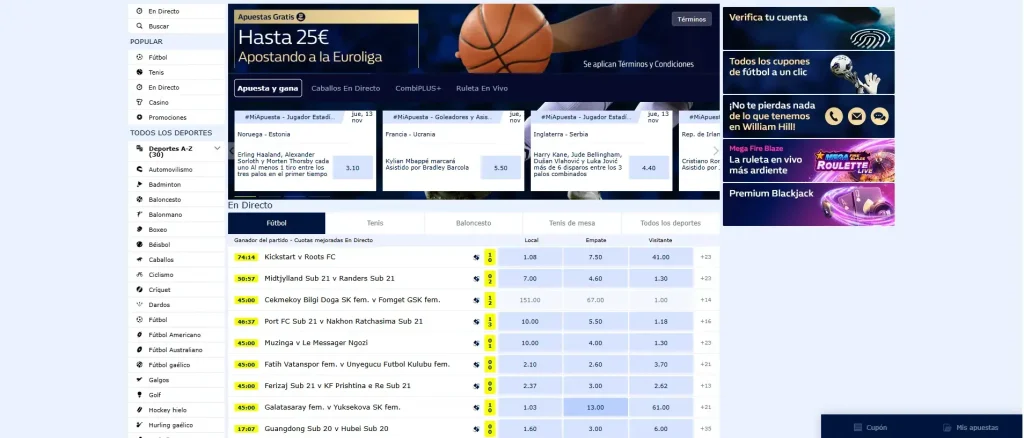Click the Términos button on the banner
The width and height of the screenshot is (1024, 438).
[x=692, y=20]
